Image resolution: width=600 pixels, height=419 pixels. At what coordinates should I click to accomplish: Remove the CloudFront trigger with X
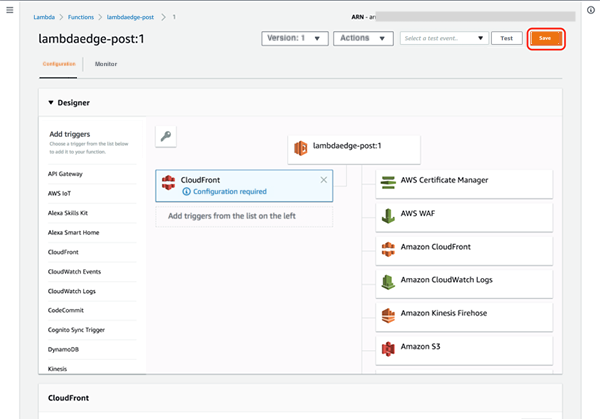point(324,180)
